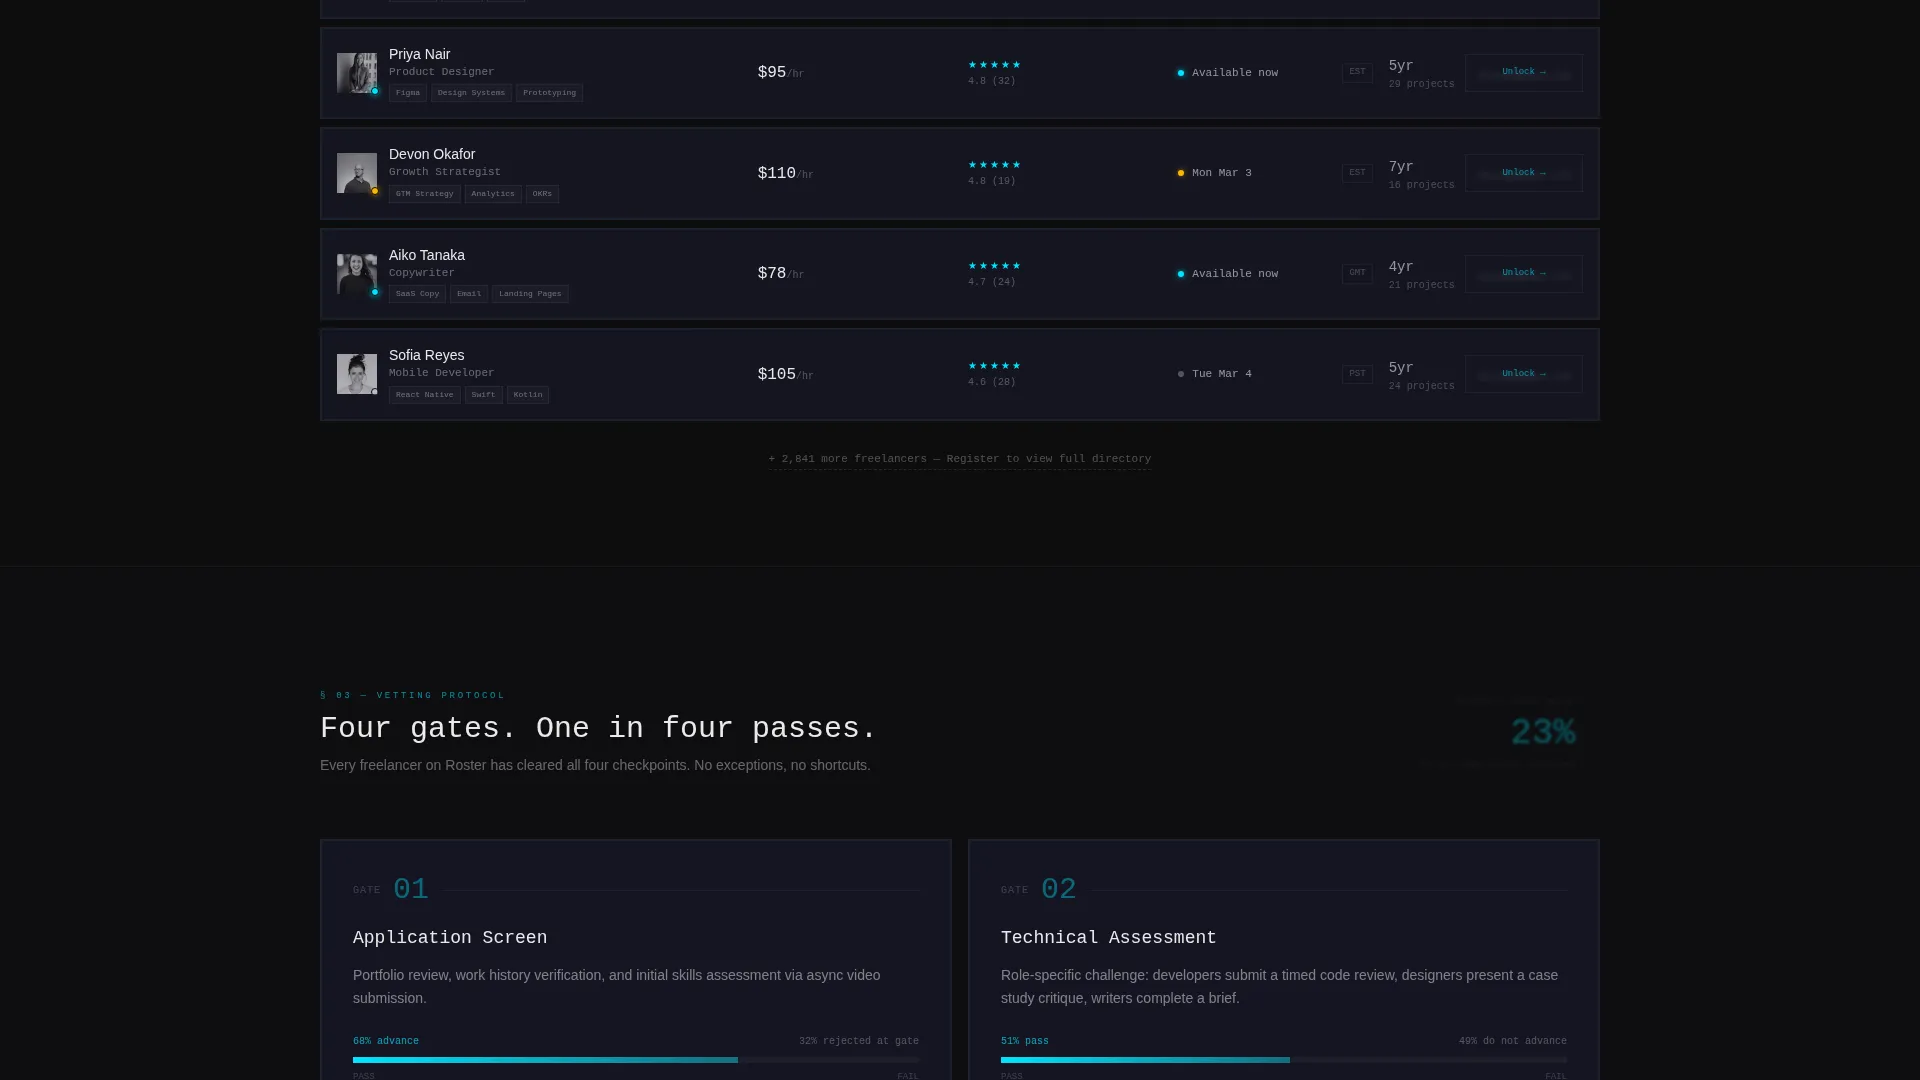Select the Design Systems skill tag
The width and height of the screenshot is (1920, 1080).
coord(471,93)
